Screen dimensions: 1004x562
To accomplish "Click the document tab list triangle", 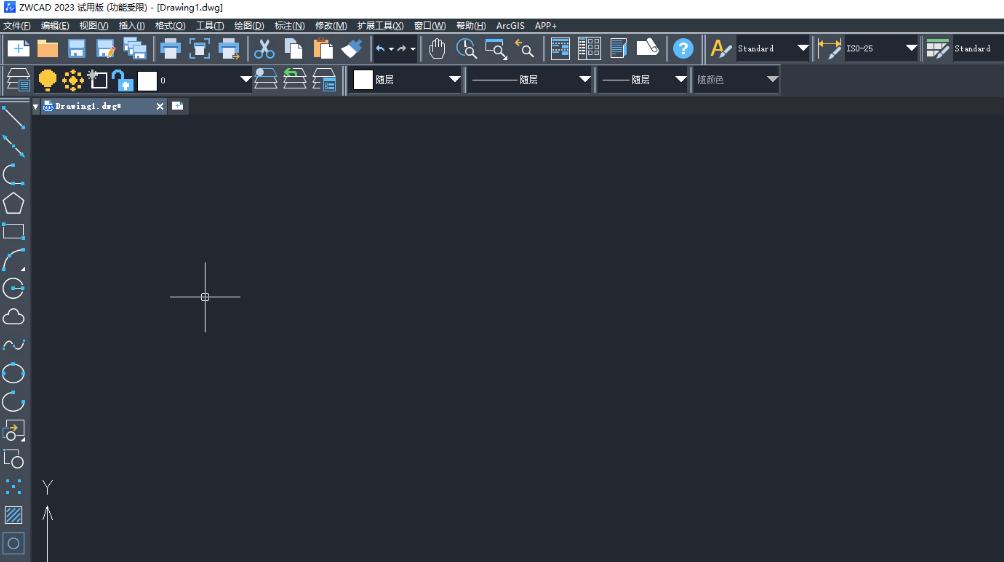I will tap(35, 106).
